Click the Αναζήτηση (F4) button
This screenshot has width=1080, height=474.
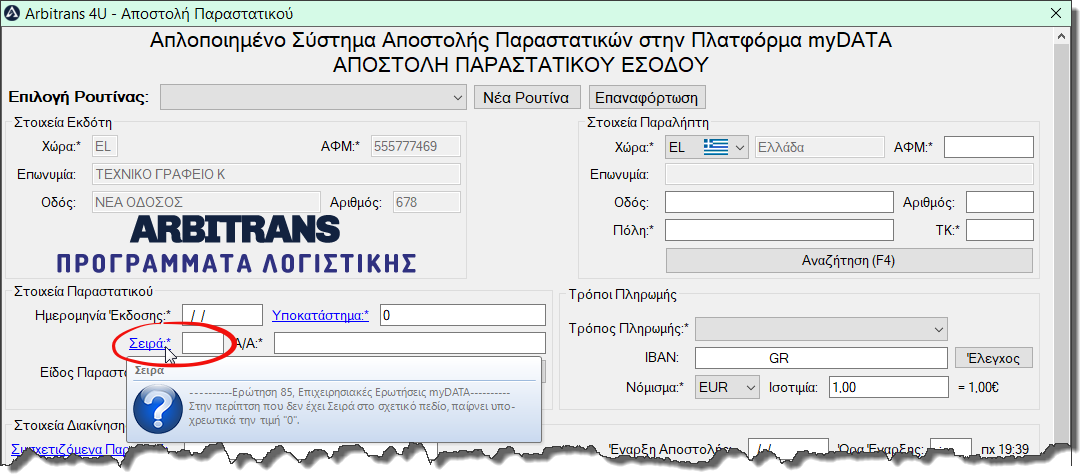849,260
